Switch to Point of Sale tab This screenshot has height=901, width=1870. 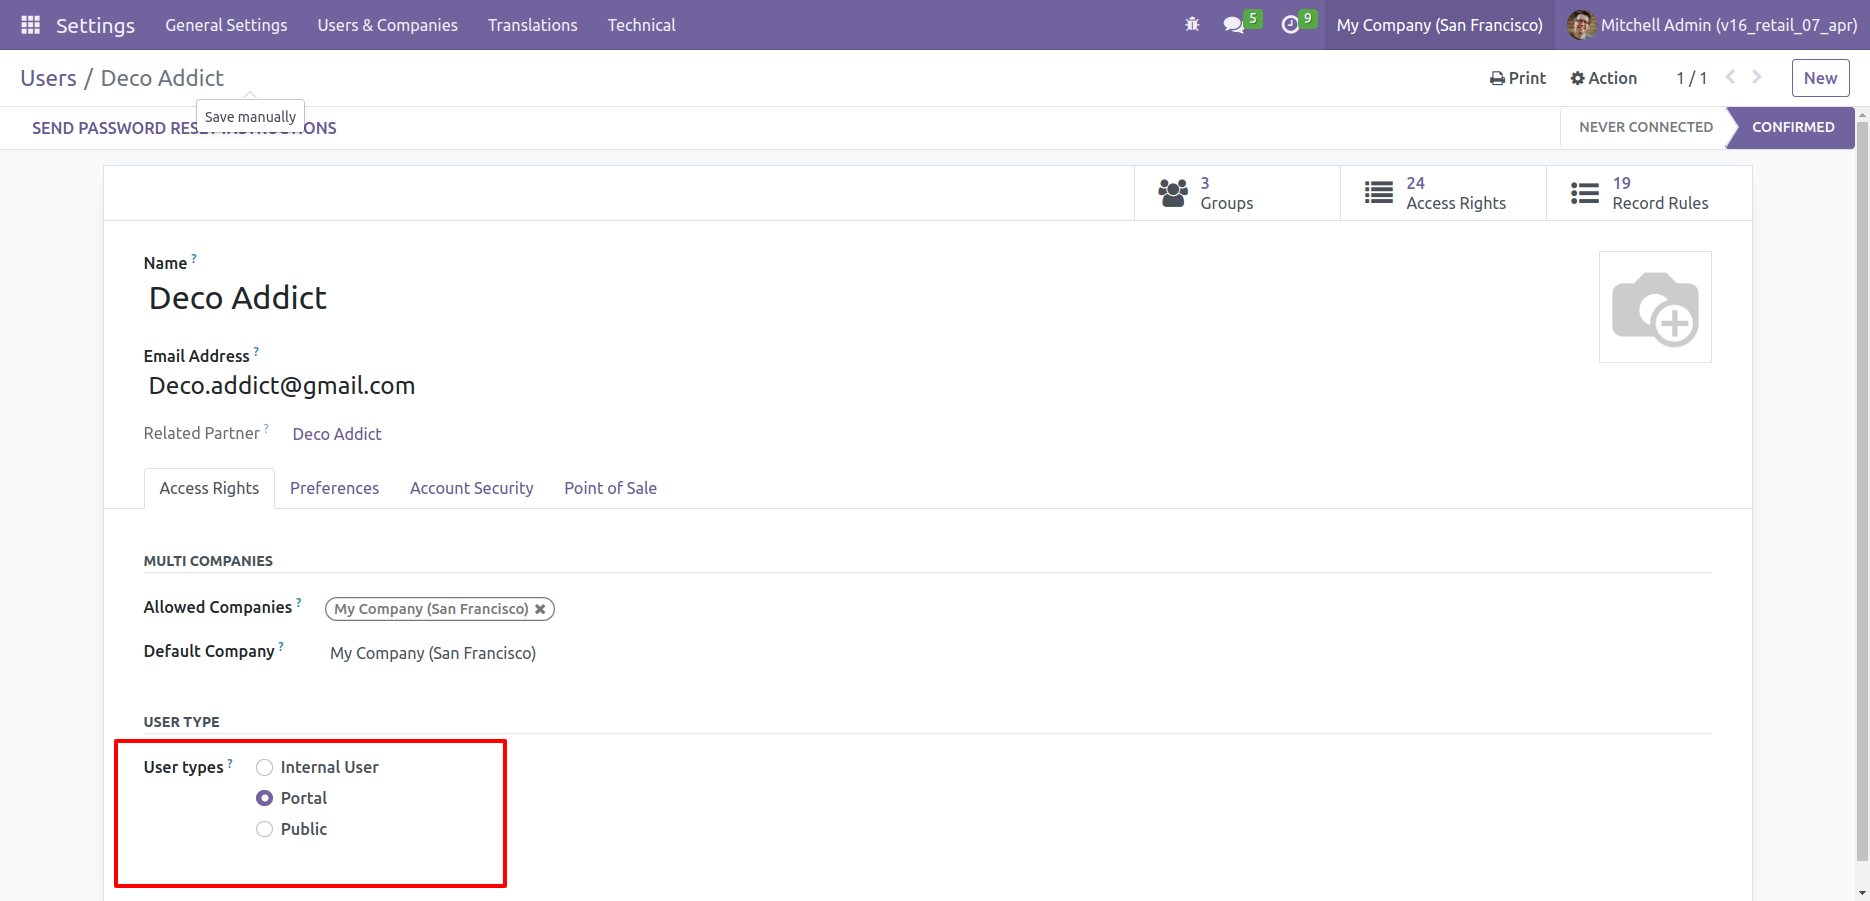[610, 488]
